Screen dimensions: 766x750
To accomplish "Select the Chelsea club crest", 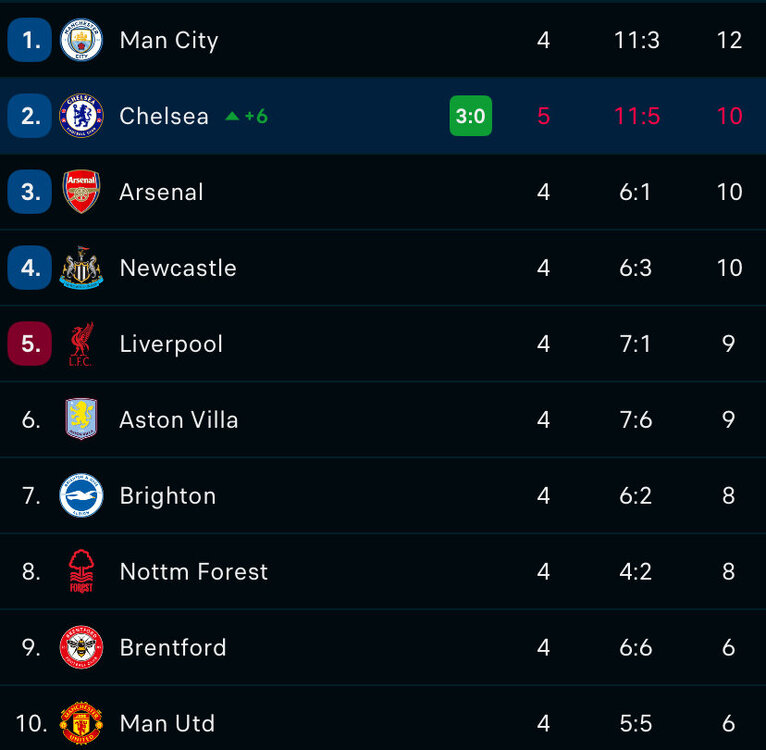I will tap(81, 116).
